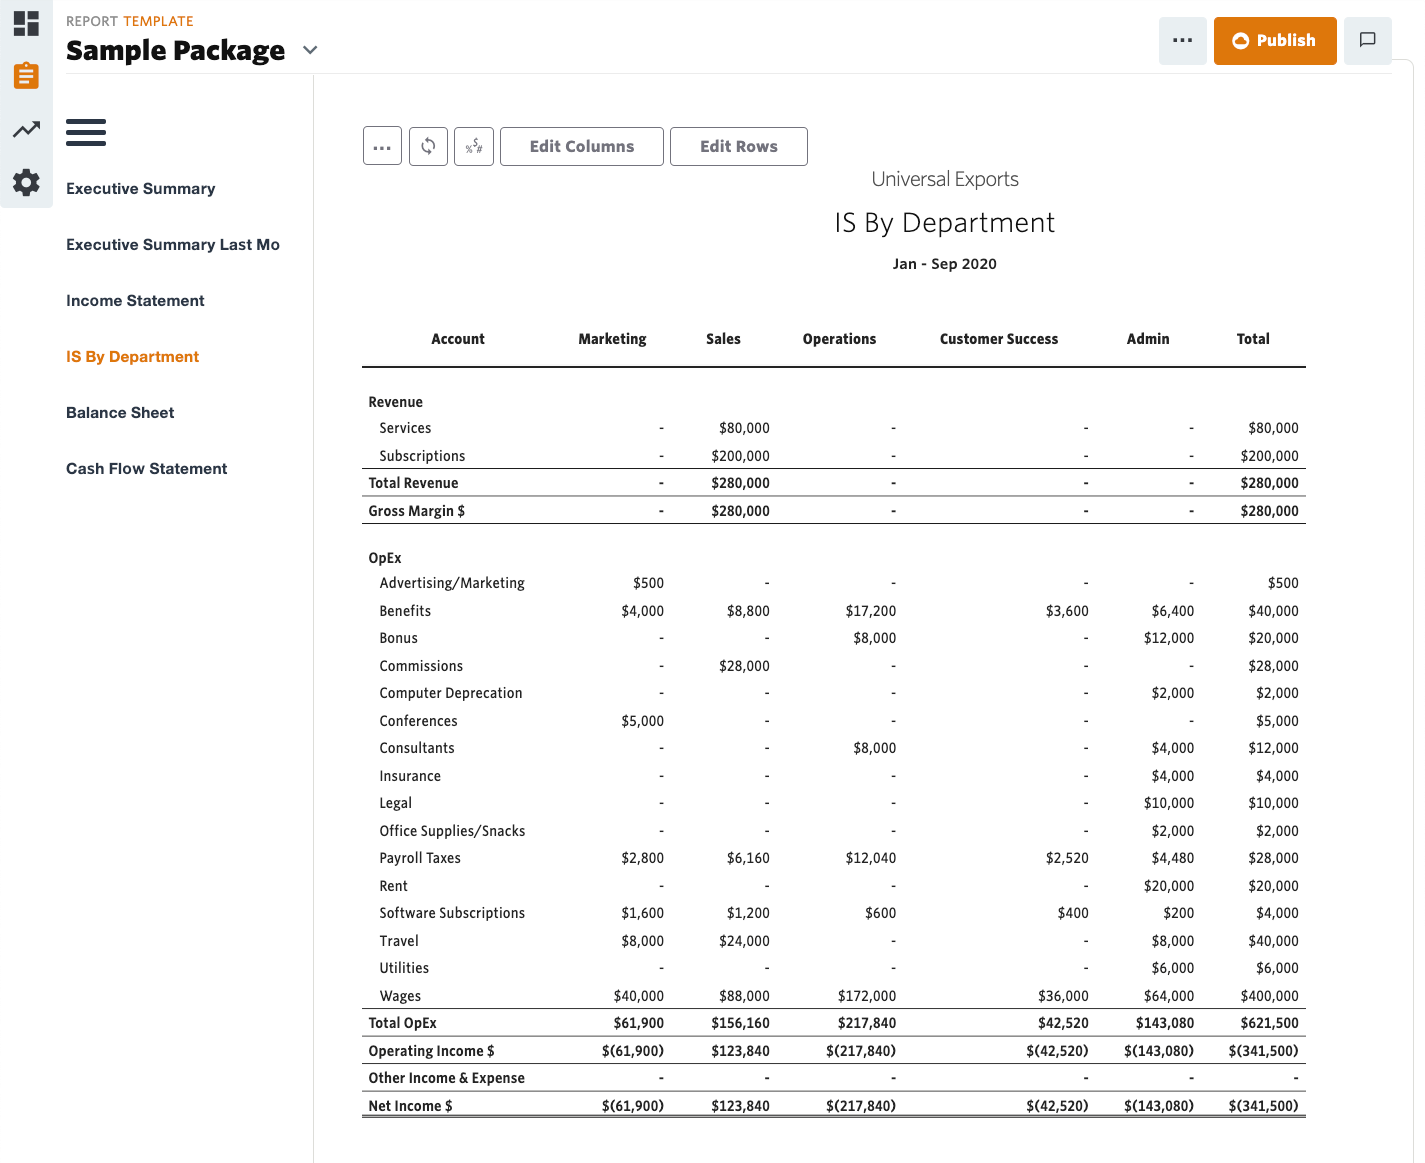Select Executive Summary in the sidebar
This screenshot has width=1425, height=1163.
pyautogui.click(x=141, y=189)
